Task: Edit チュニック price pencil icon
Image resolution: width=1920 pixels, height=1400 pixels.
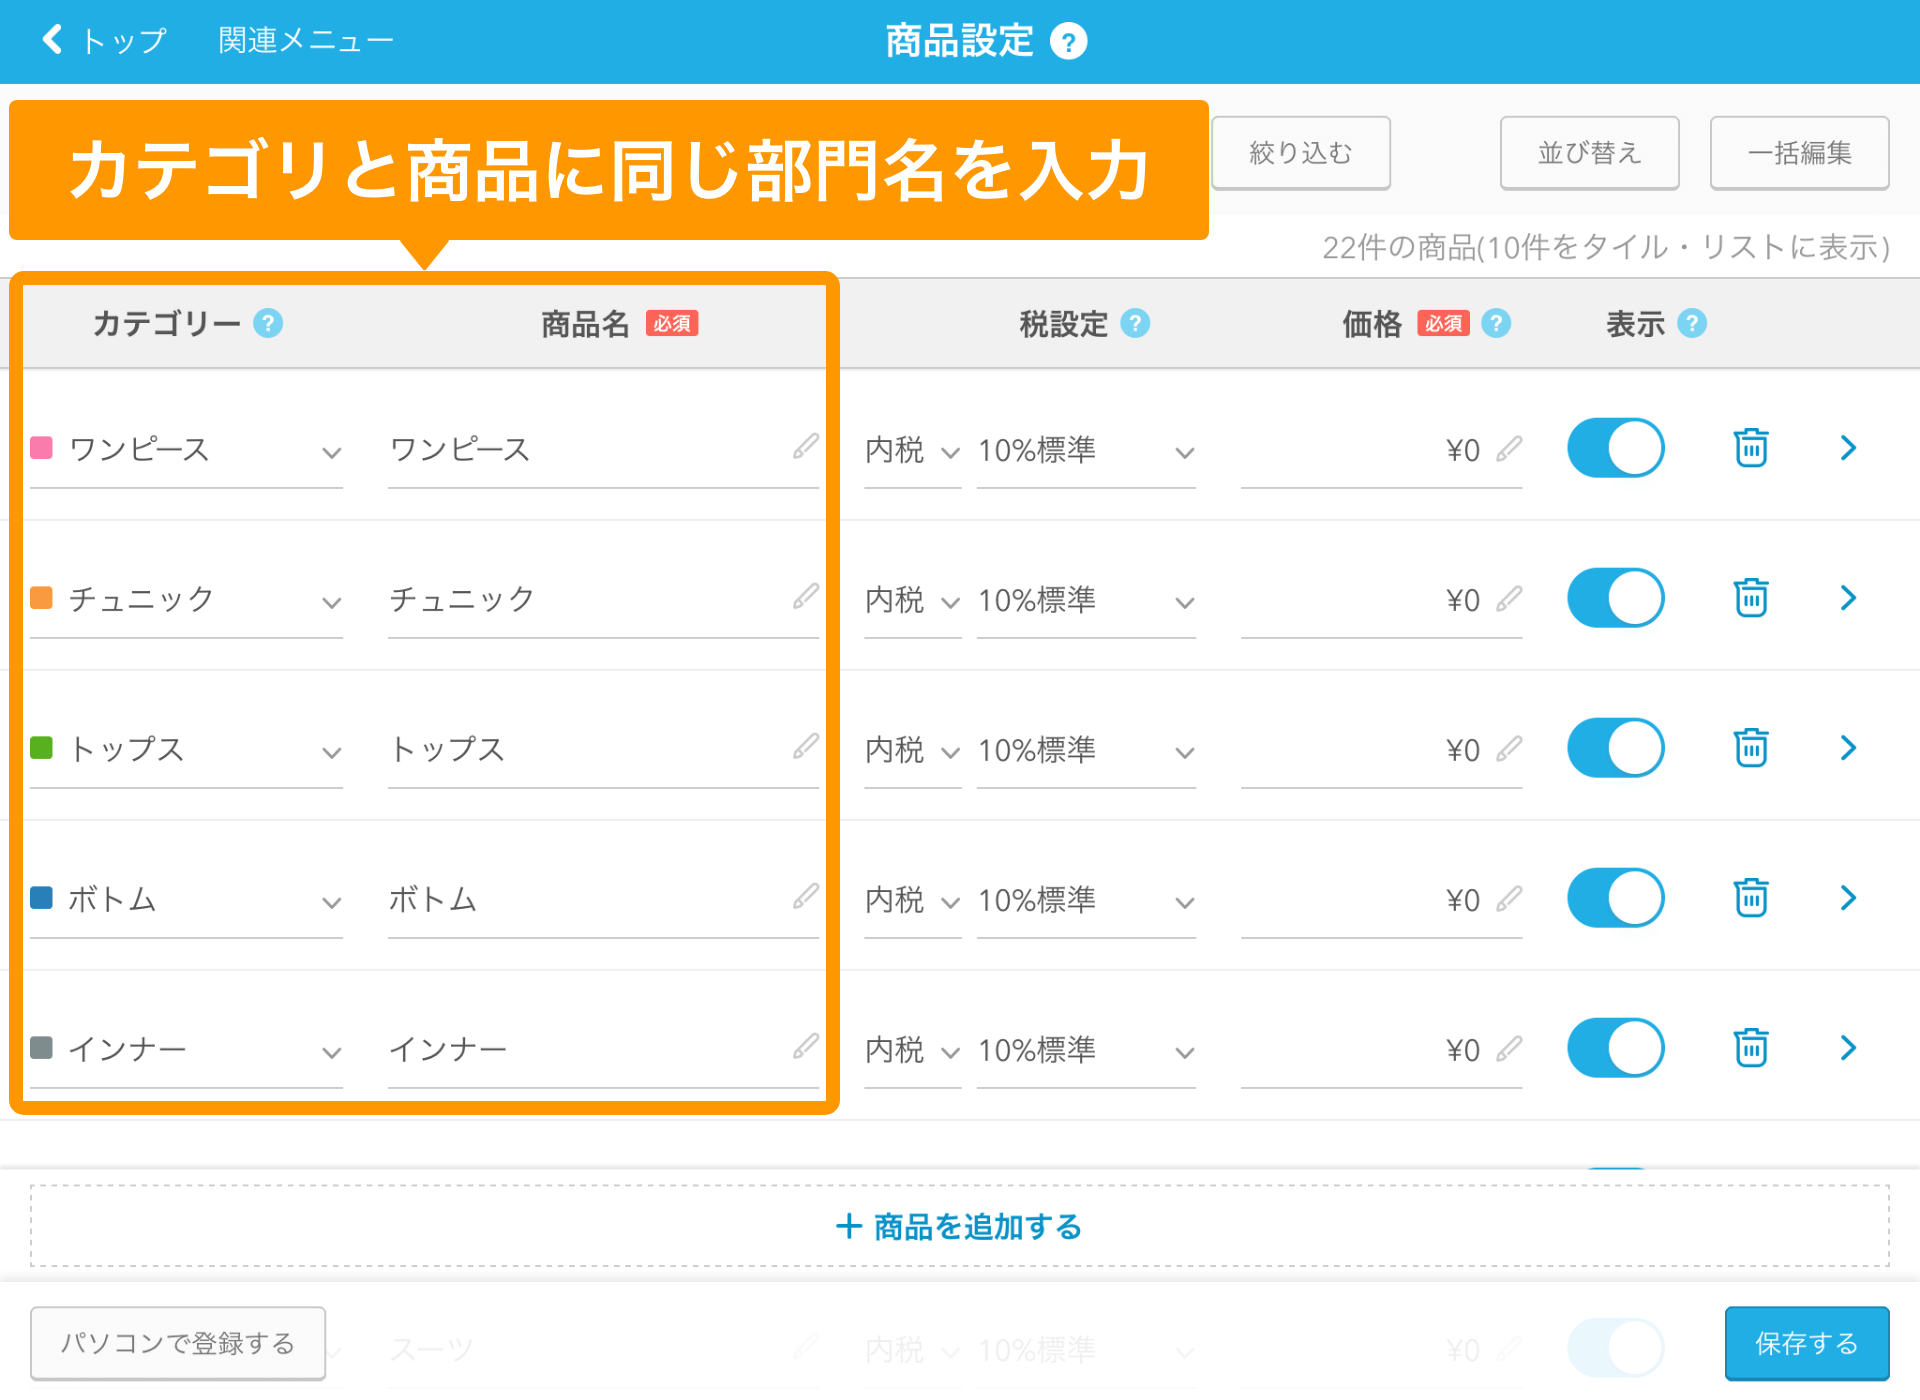Action: click(x=1509, y=599)
